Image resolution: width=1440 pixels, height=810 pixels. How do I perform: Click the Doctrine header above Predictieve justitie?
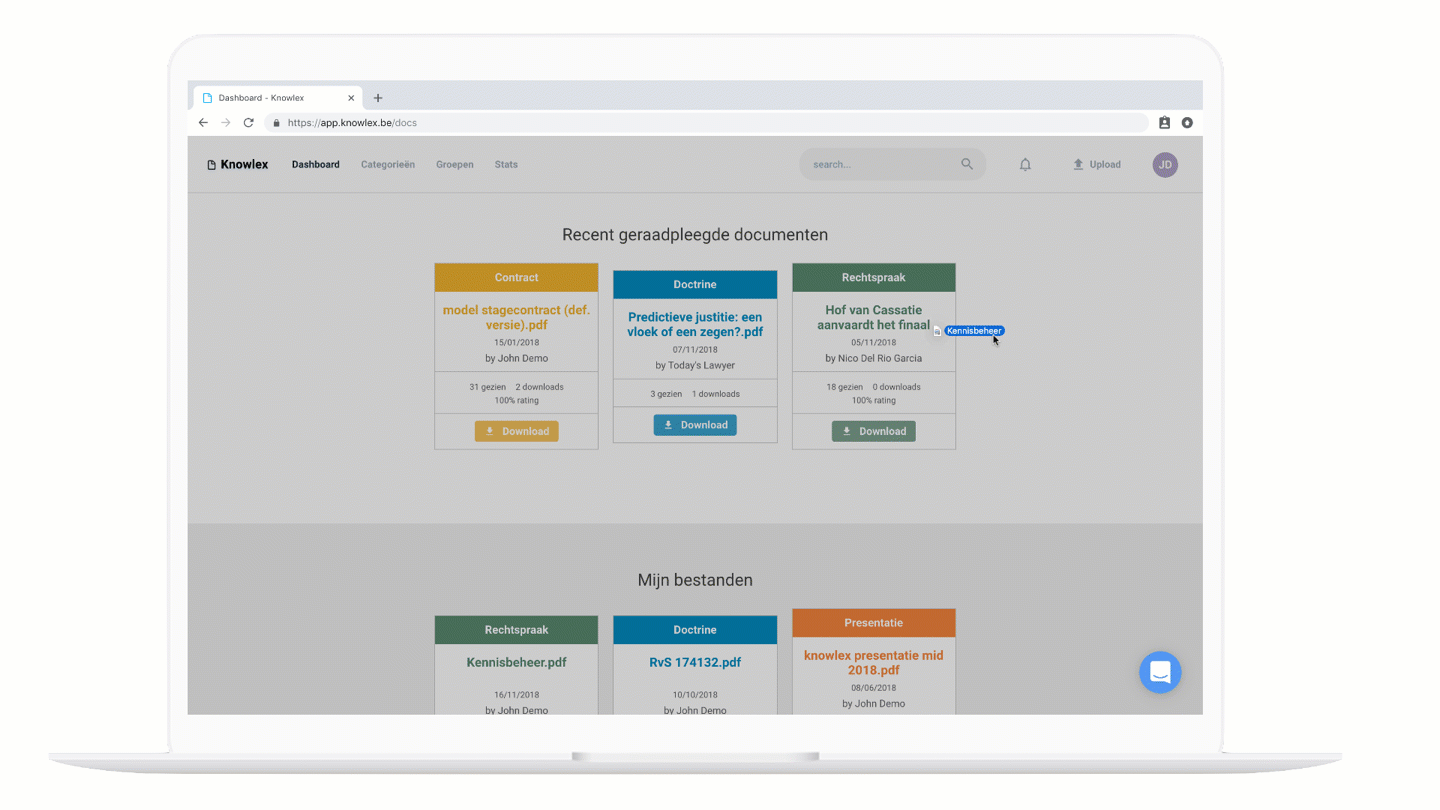[x=695, y=284]
